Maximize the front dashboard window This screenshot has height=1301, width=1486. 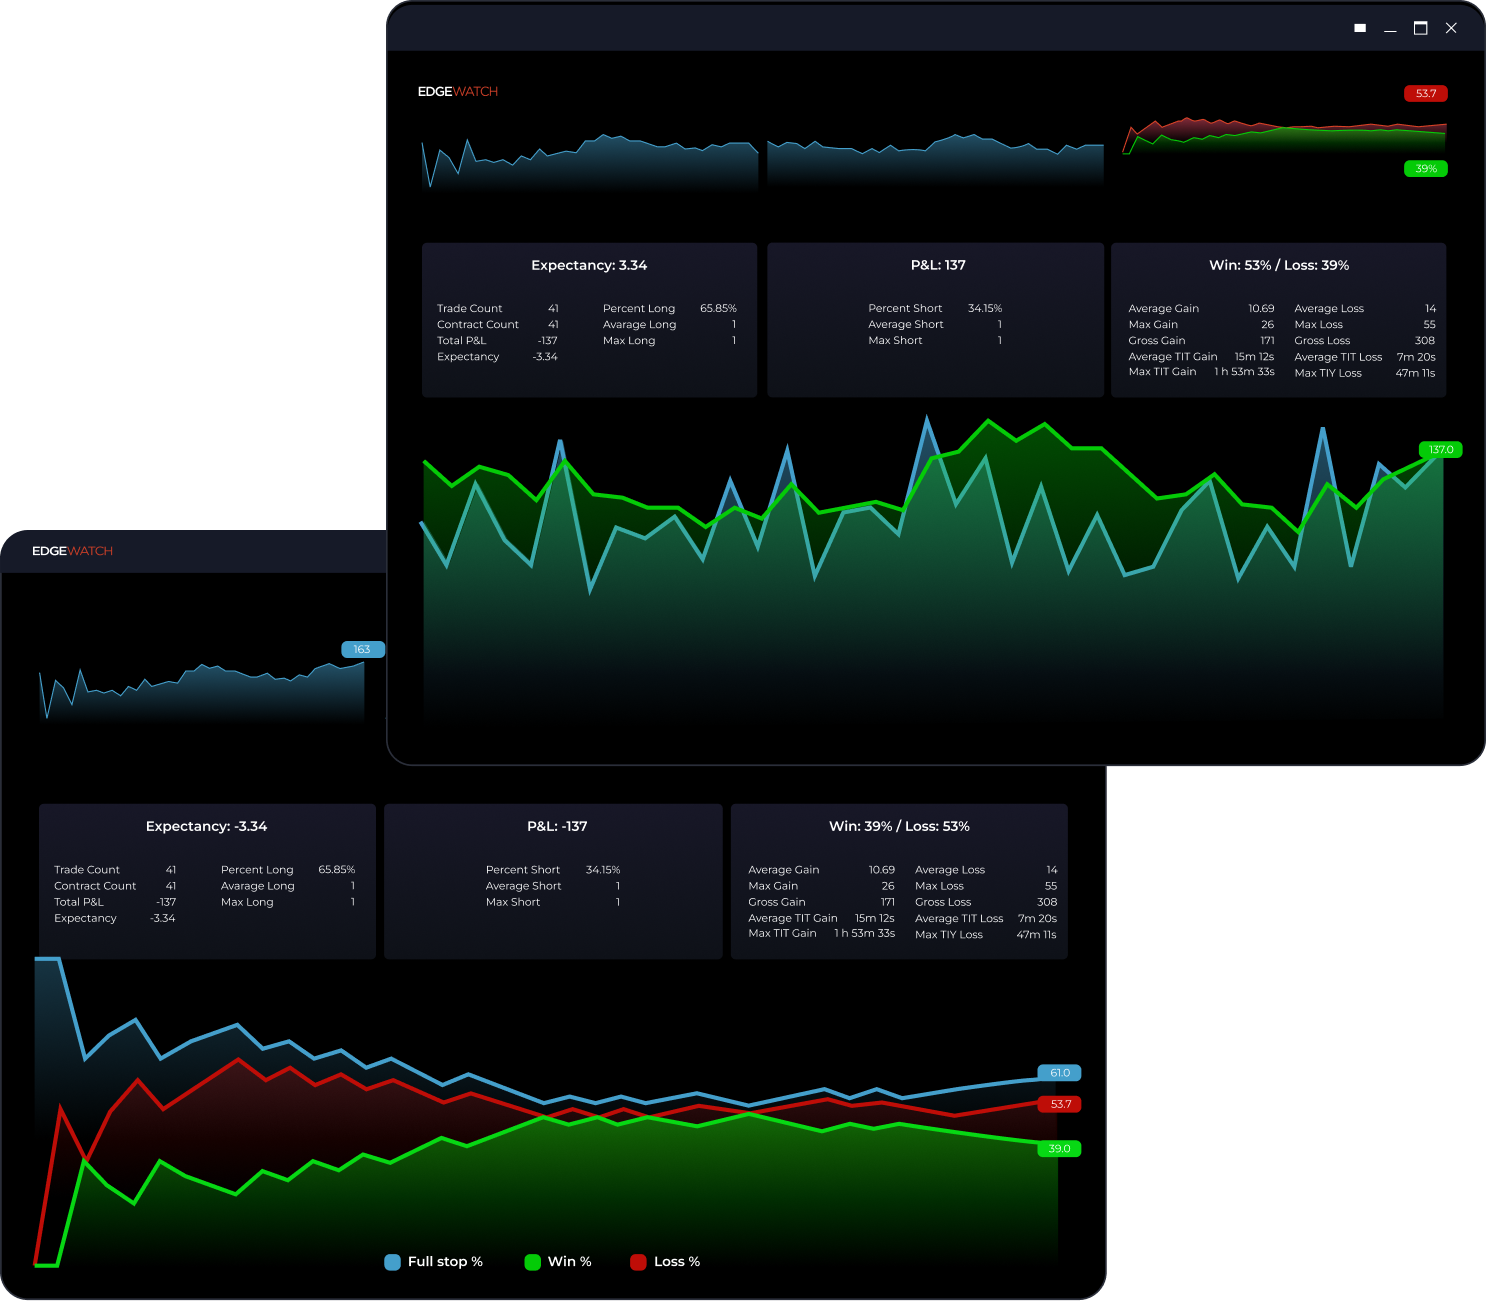[1420, 28]
